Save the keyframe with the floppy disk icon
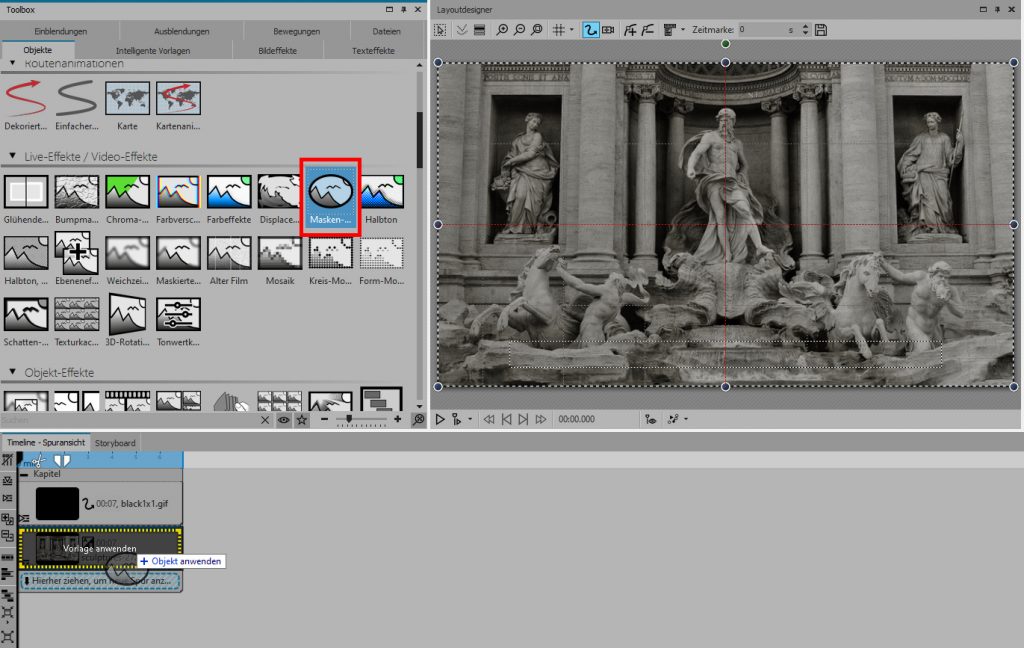The width and height of the screenshot is (1024, 648). tap(821, 30)
